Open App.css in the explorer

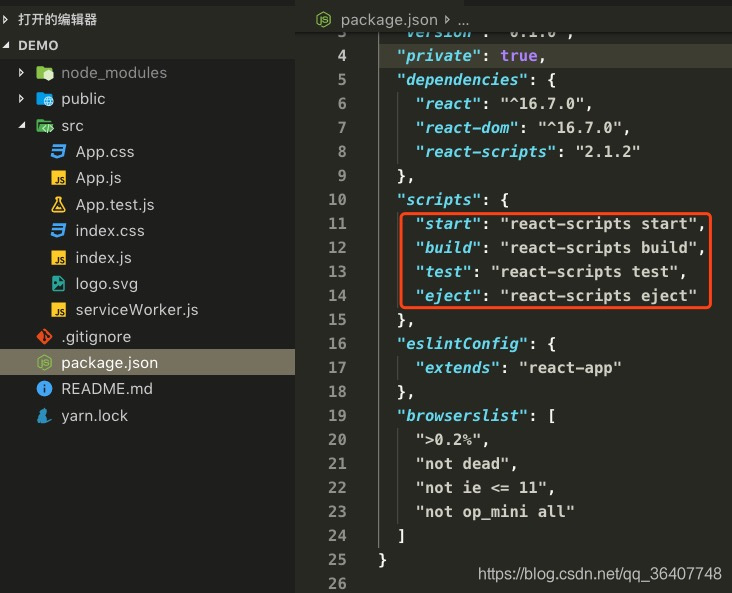coord(105,152)
